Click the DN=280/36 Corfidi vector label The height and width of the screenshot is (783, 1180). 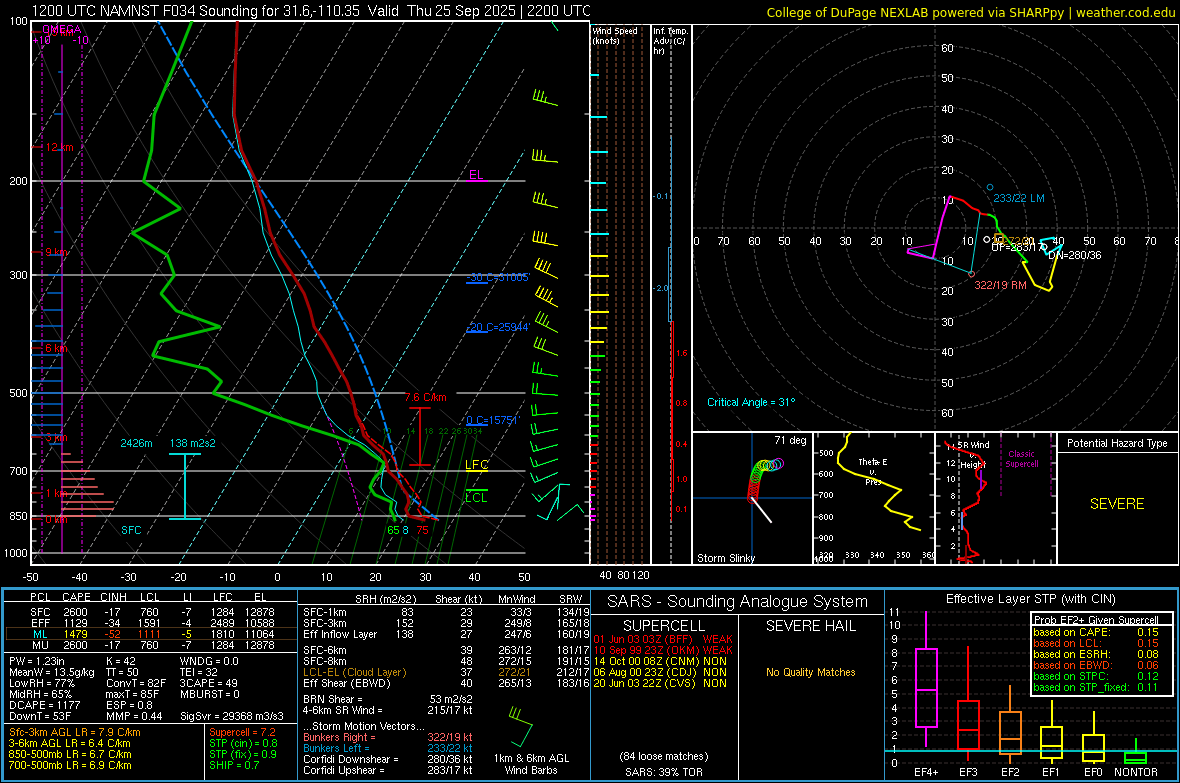point(1075,255)
